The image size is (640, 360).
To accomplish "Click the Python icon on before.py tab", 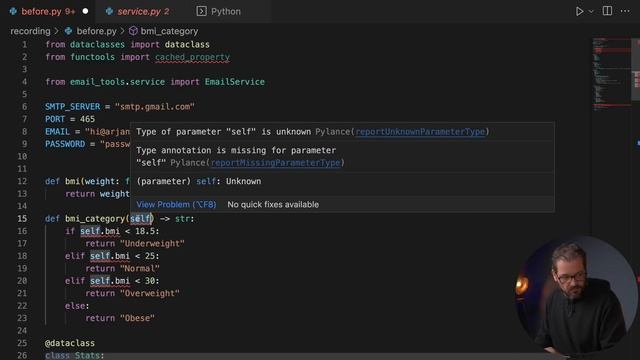I will coord(13,11).
